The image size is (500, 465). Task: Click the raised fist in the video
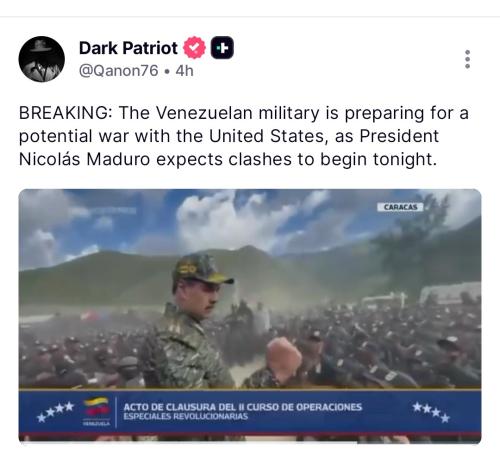tap(283, 356)
